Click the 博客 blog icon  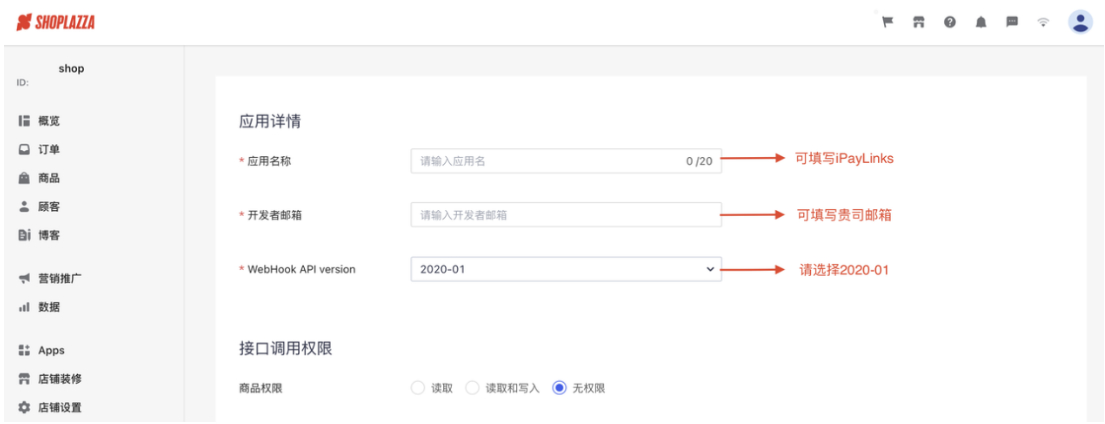pos(24,235)
